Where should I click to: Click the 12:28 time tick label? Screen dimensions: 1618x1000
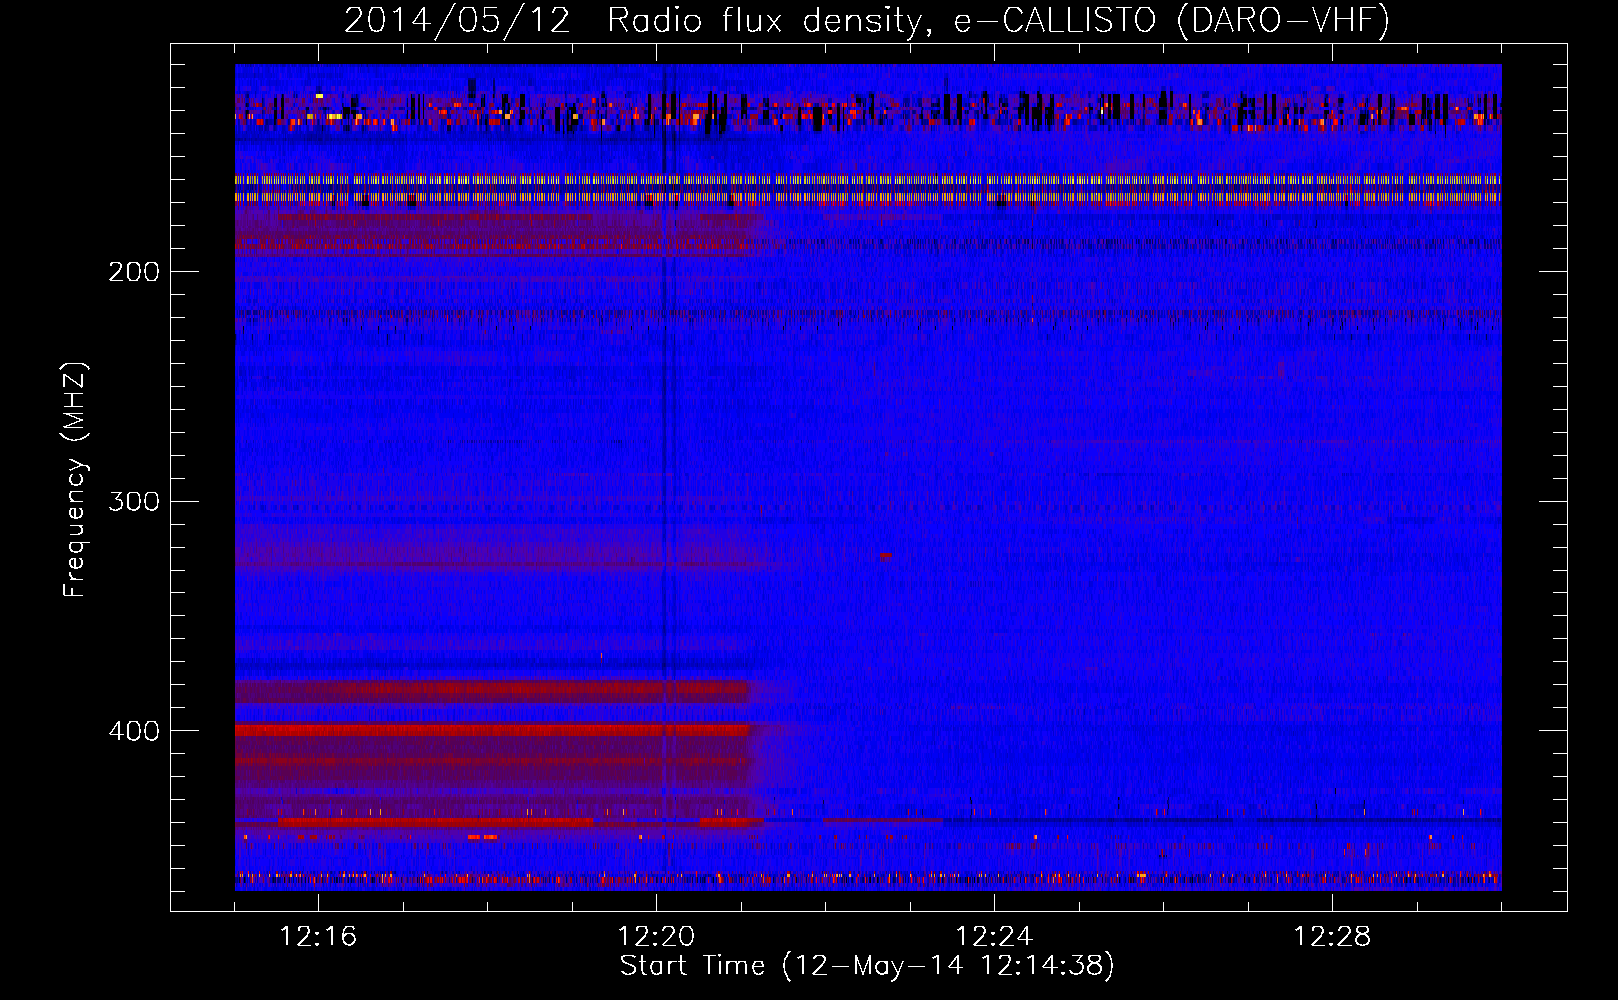tap(1332, 937)
